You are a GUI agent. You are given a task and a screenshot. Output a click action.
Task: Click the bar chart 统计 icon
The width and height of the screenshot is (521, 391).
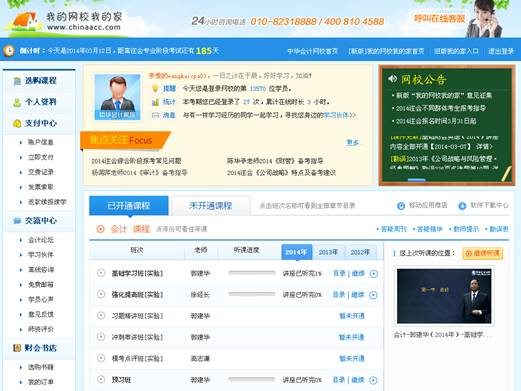(155, 102)
